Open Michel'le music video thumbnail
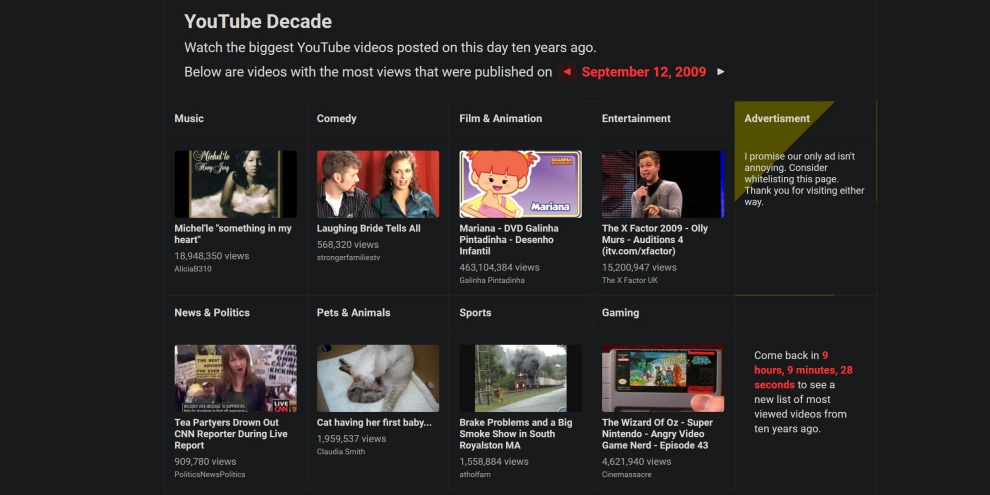The height and width of the screenshot is (495, 990). [x=236, y=184]
